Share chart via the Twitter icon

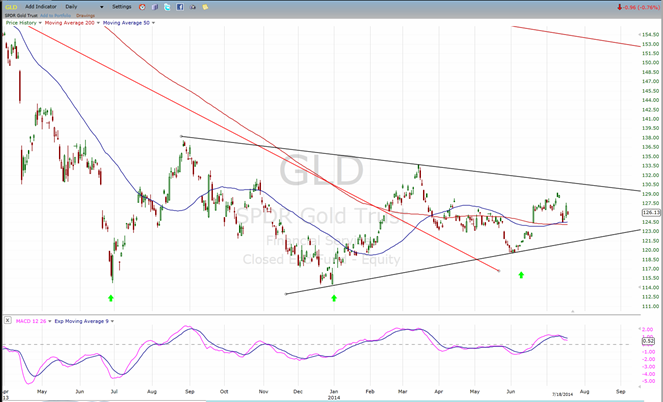pyautogui.click(x=167, y=7)
